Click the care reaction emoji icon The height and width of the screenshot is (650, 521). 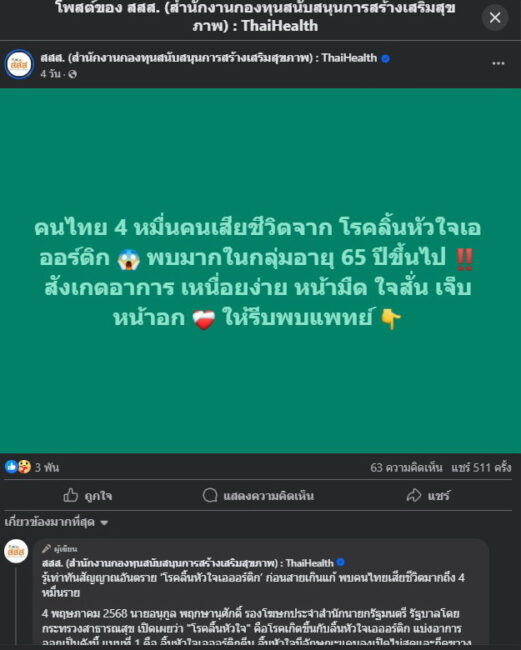24,467
